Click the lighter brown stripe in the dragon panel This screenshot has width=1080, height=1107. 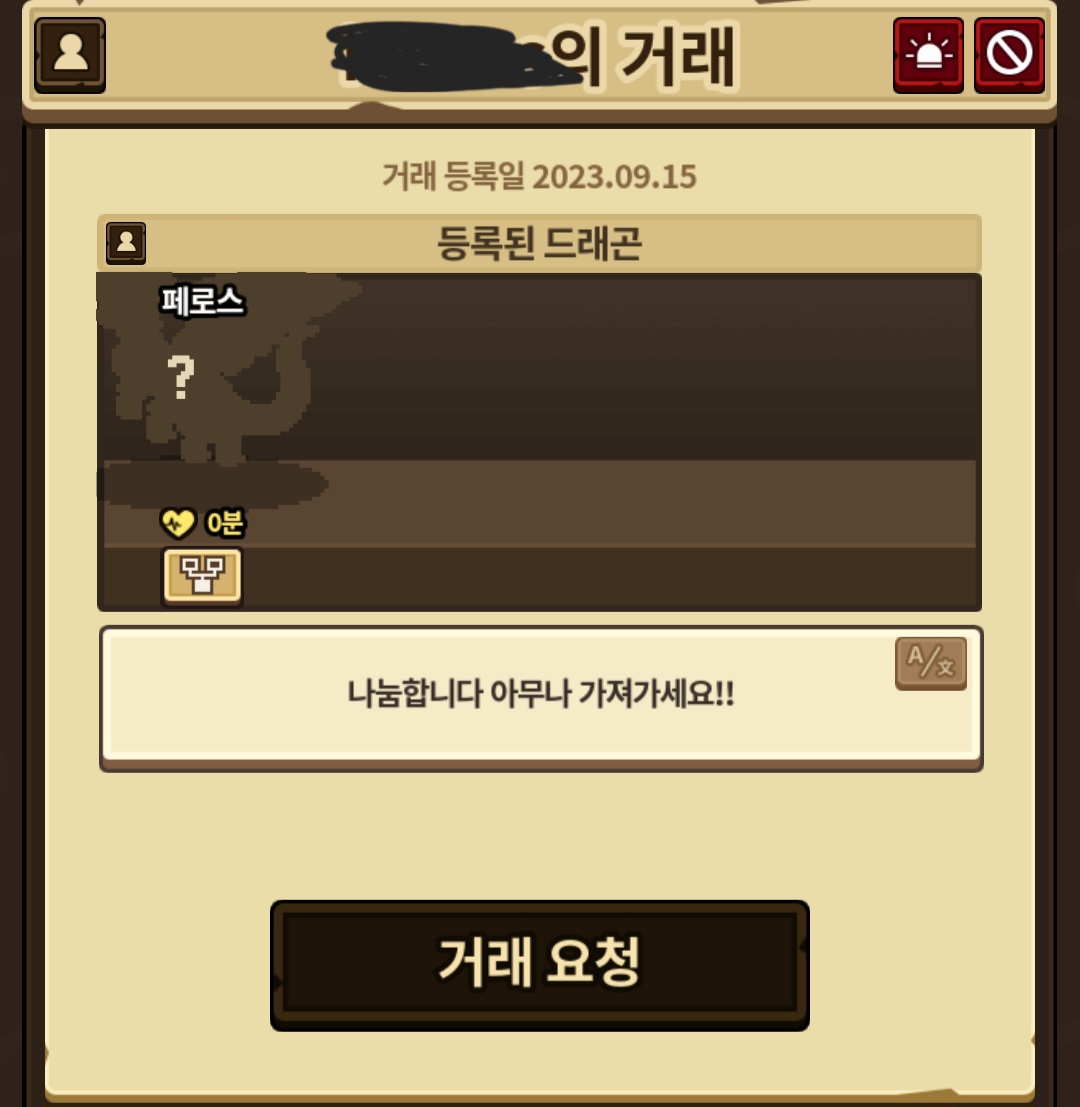coord(635,503)
